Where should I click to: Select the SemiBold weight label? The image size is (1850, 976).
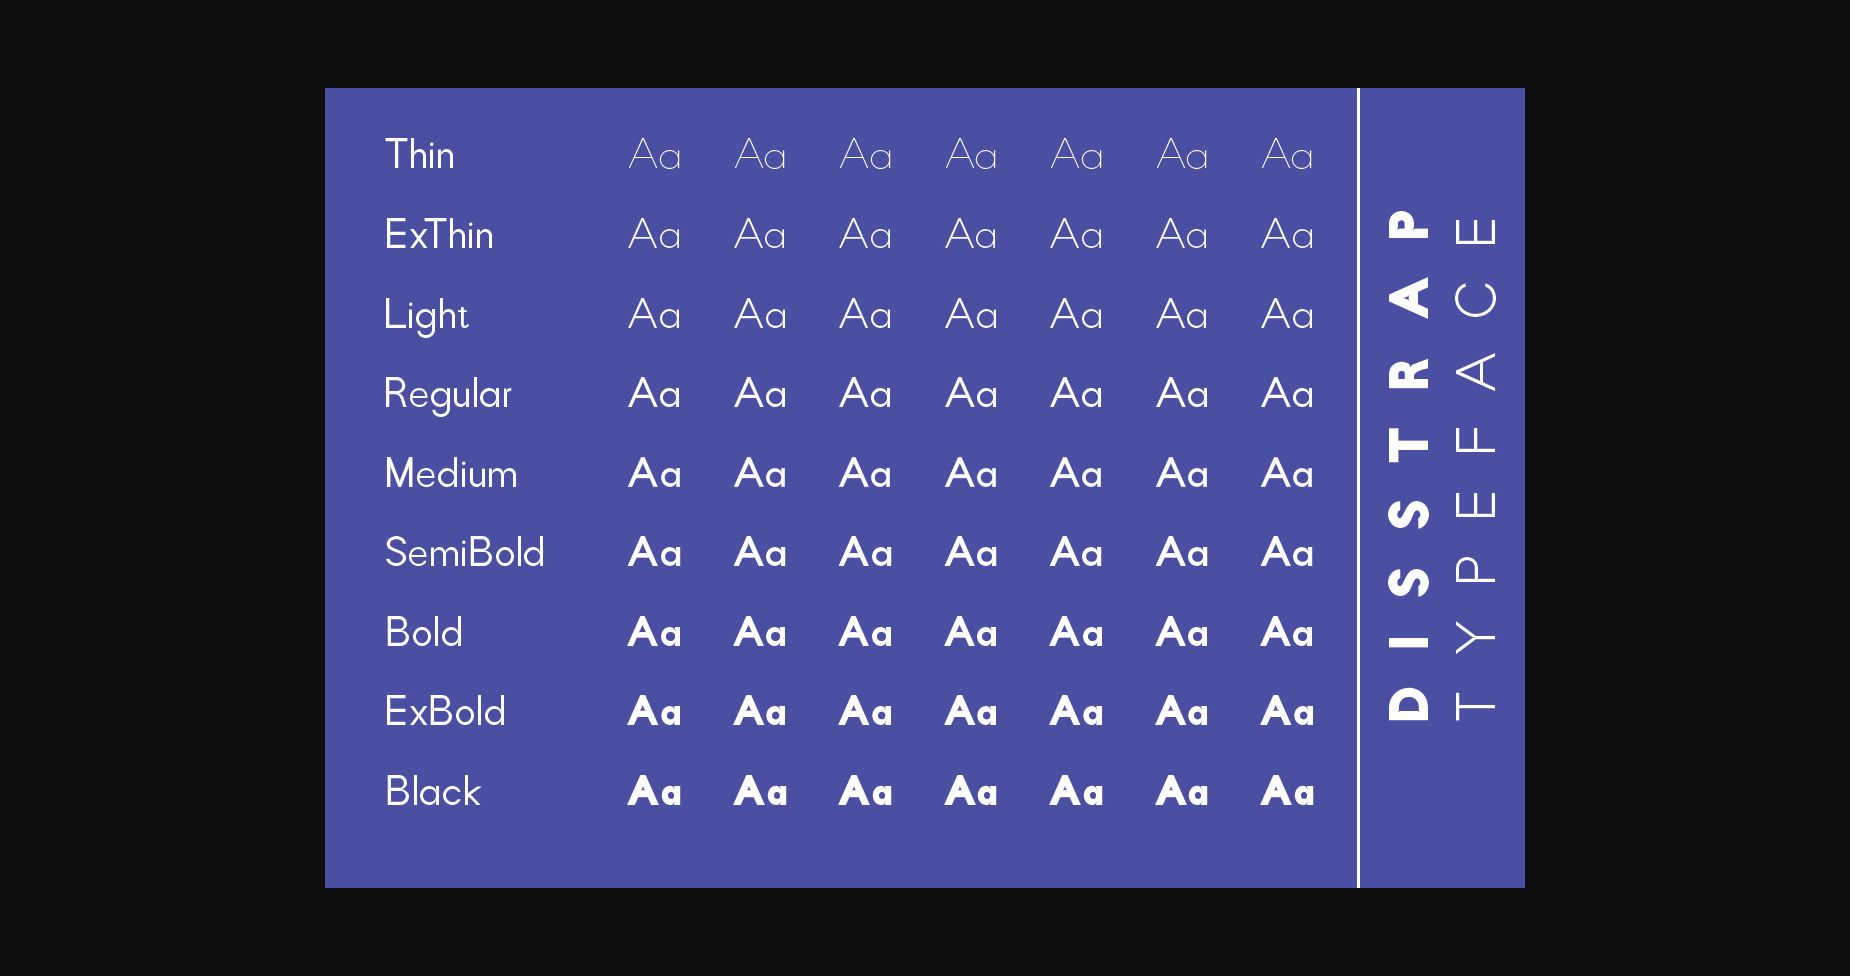465,552
